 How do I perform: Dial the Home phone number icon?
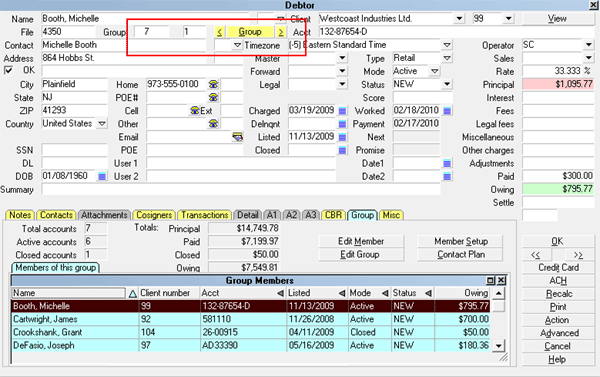tap(213, 84)
